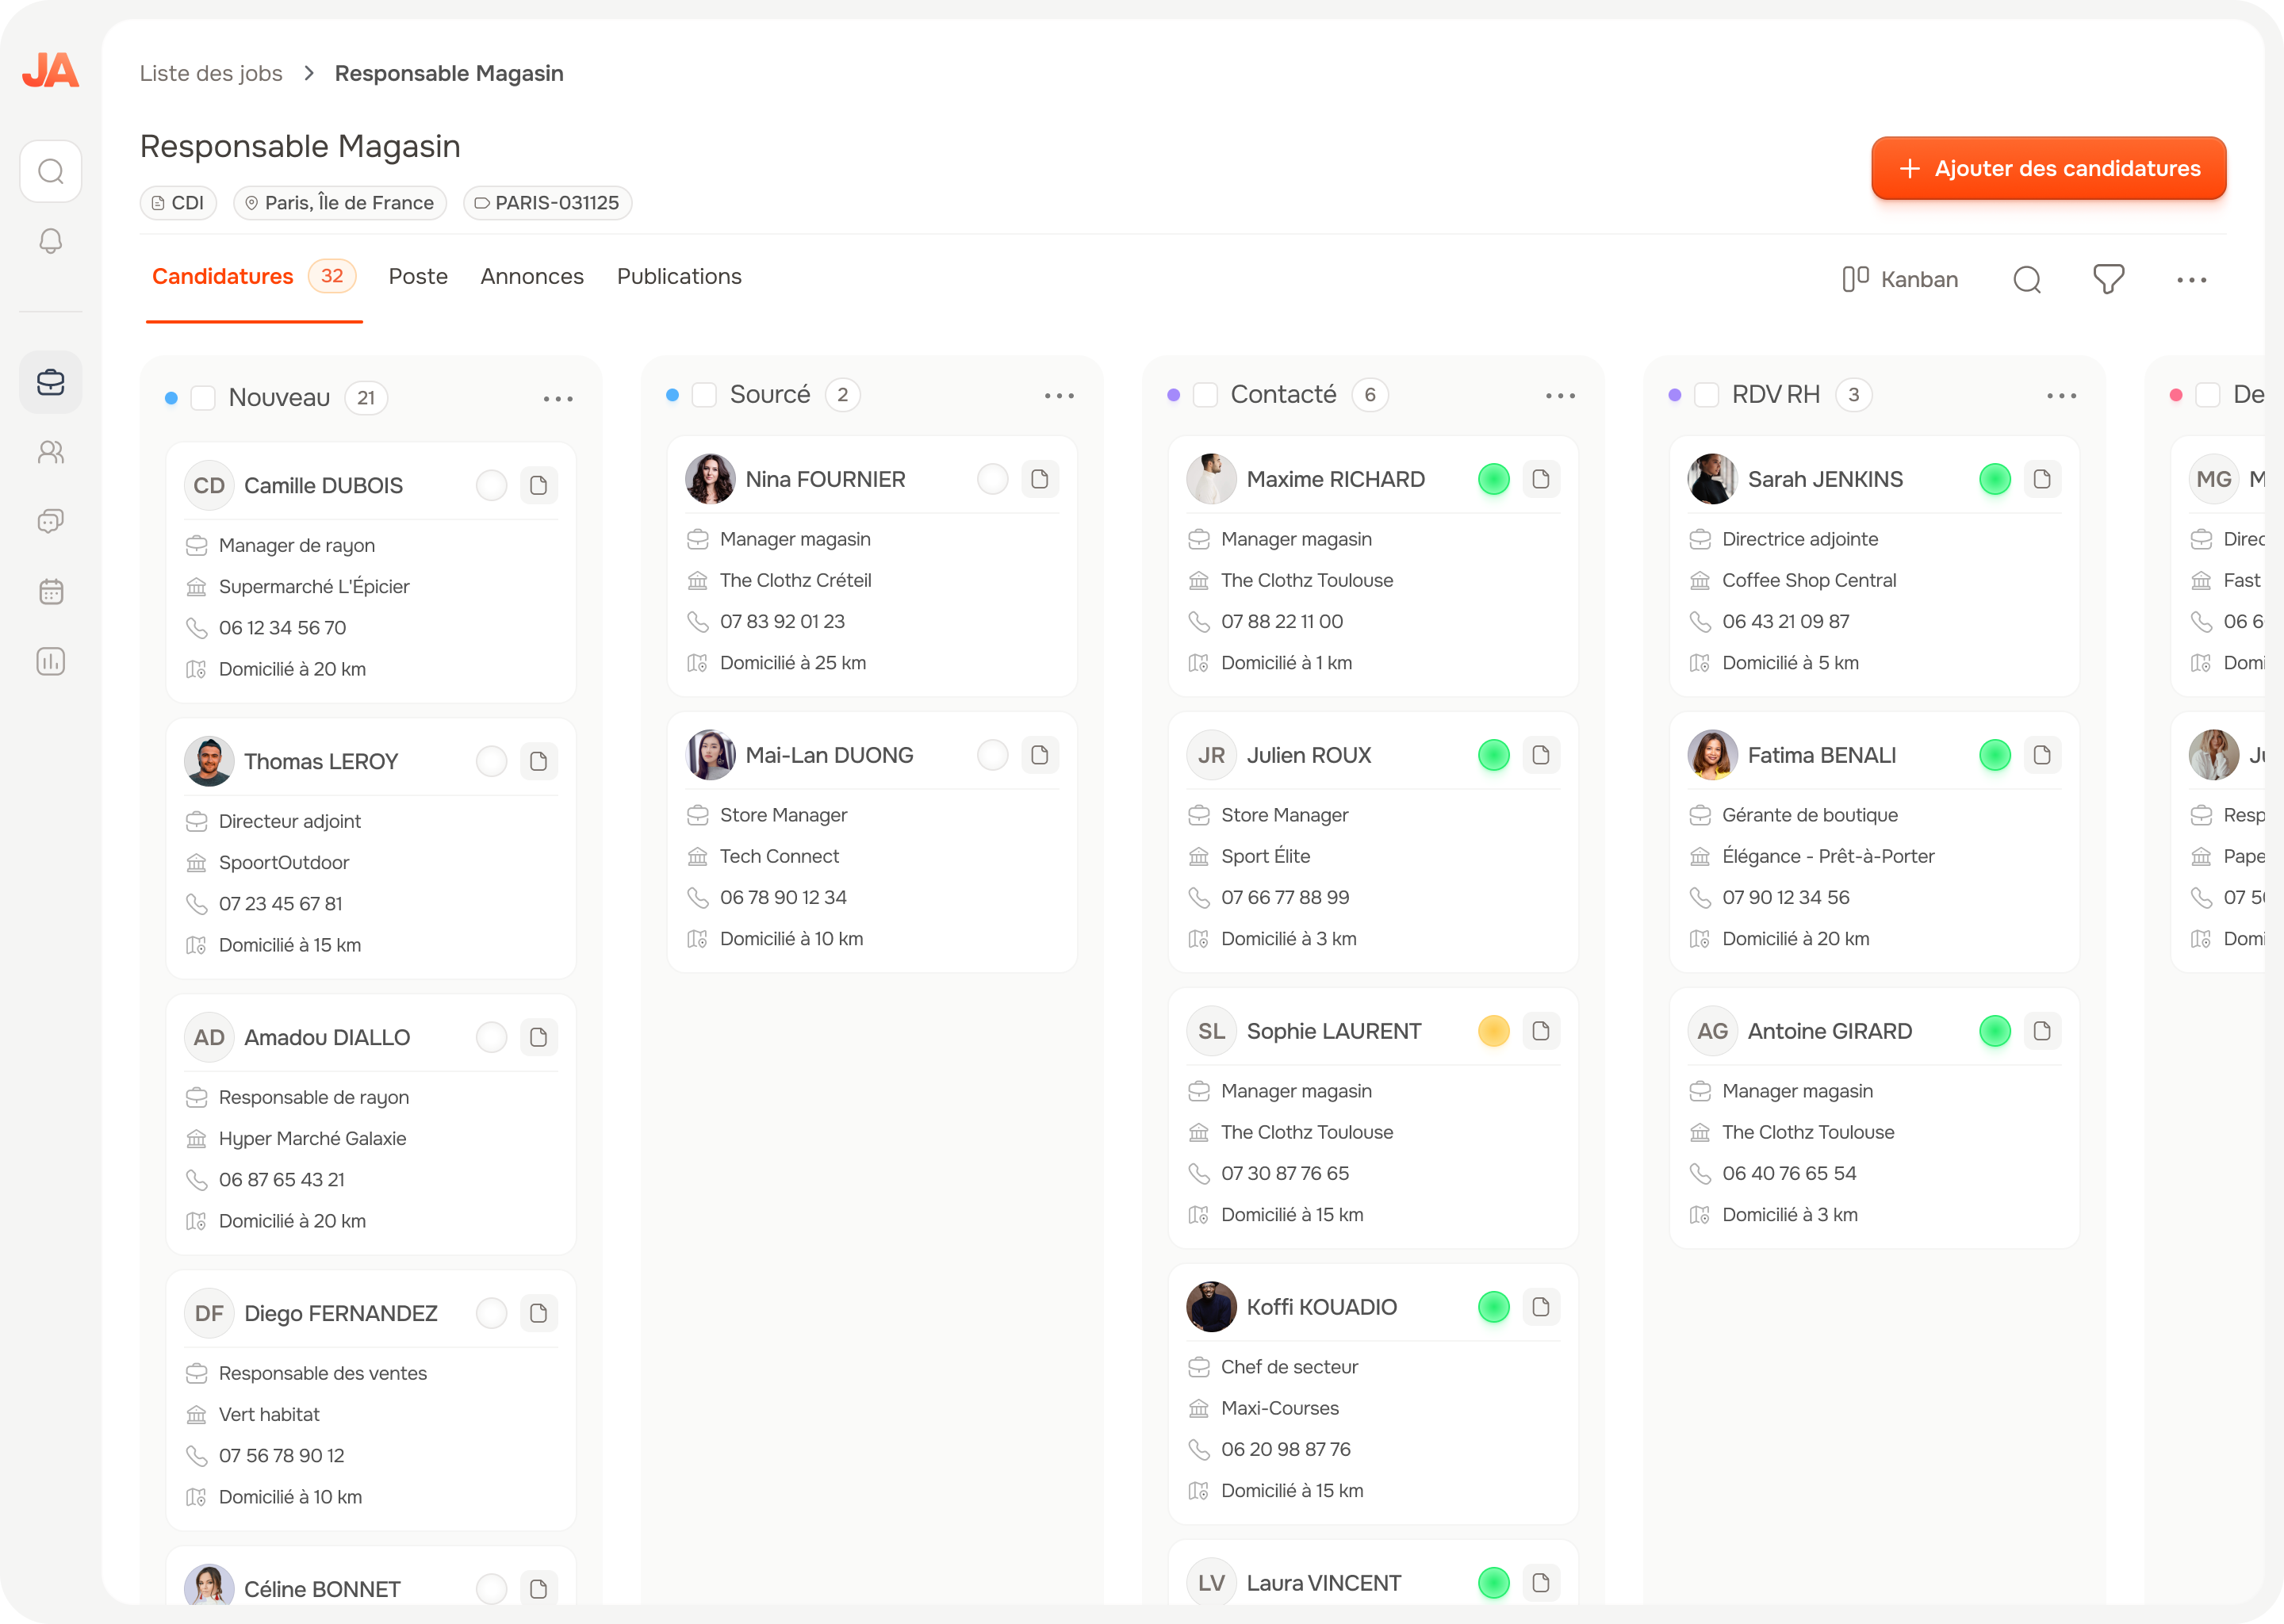Click Amadou DIALLO's AD avatar
Screen dimensions: 2284x1624
(209, 1038)
